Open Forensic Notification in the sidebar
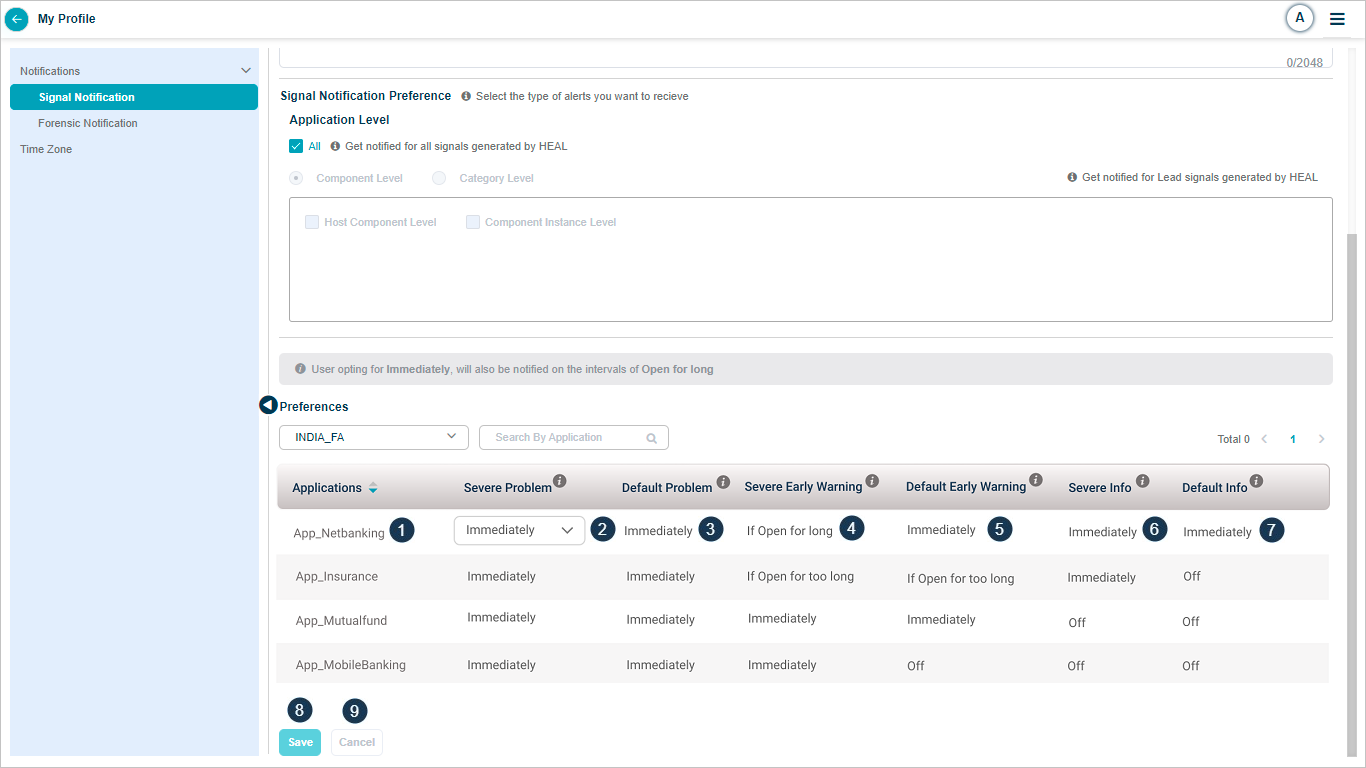Image resolution: width=1366 pixels, height=768 pixels. click(88, 123)
